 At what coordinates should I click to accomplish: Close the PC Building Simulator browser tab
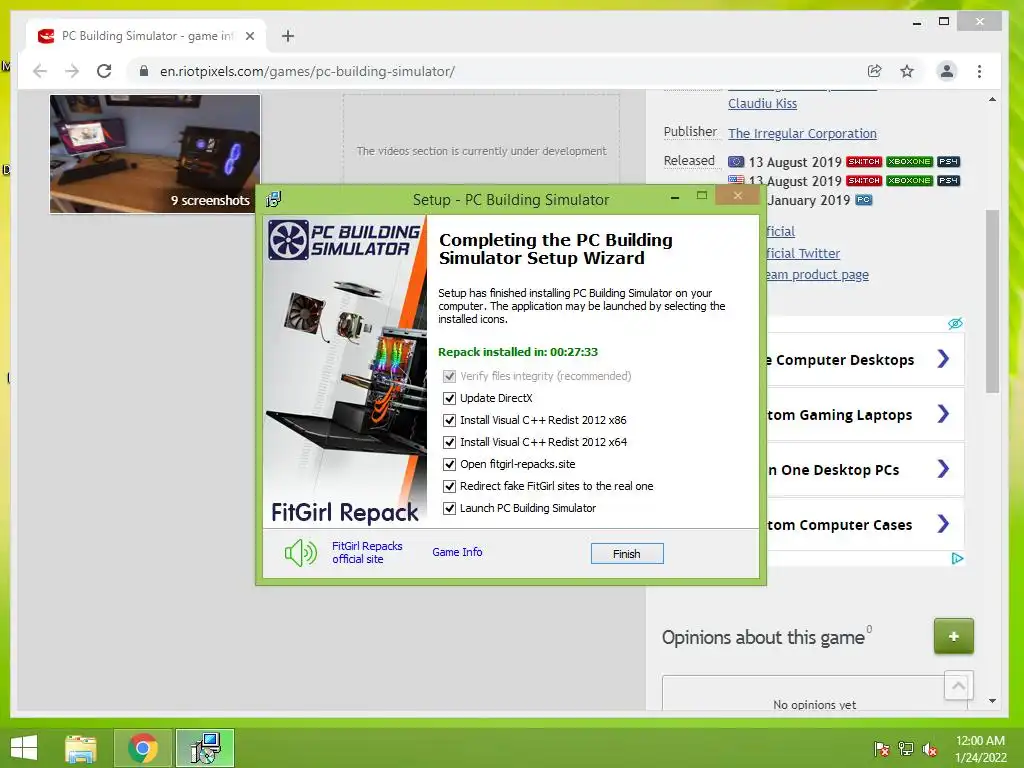(249, 36)
